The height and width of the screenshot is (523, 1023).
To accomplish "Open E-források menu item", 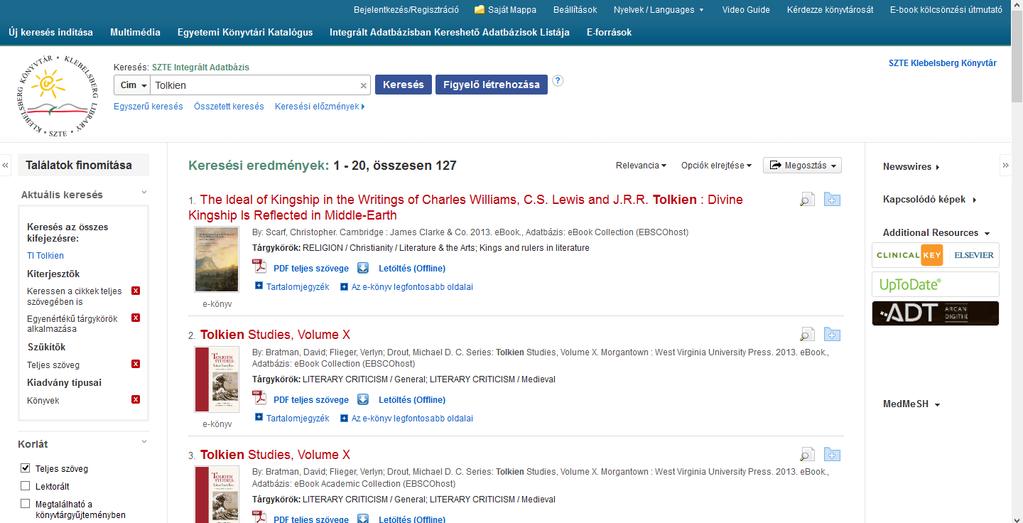I will (609, 32).
